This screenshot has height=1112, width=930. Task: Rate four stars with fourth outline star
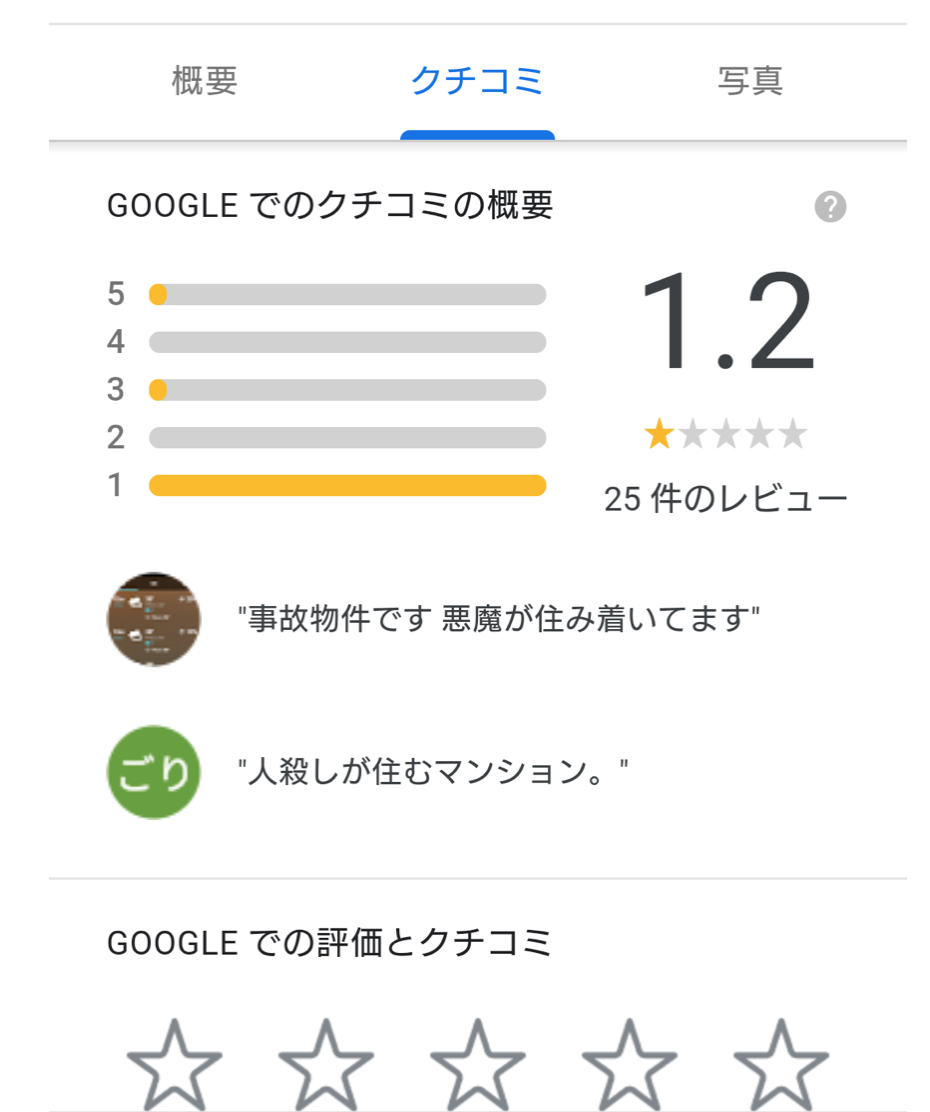click(x=629, y=1065)
